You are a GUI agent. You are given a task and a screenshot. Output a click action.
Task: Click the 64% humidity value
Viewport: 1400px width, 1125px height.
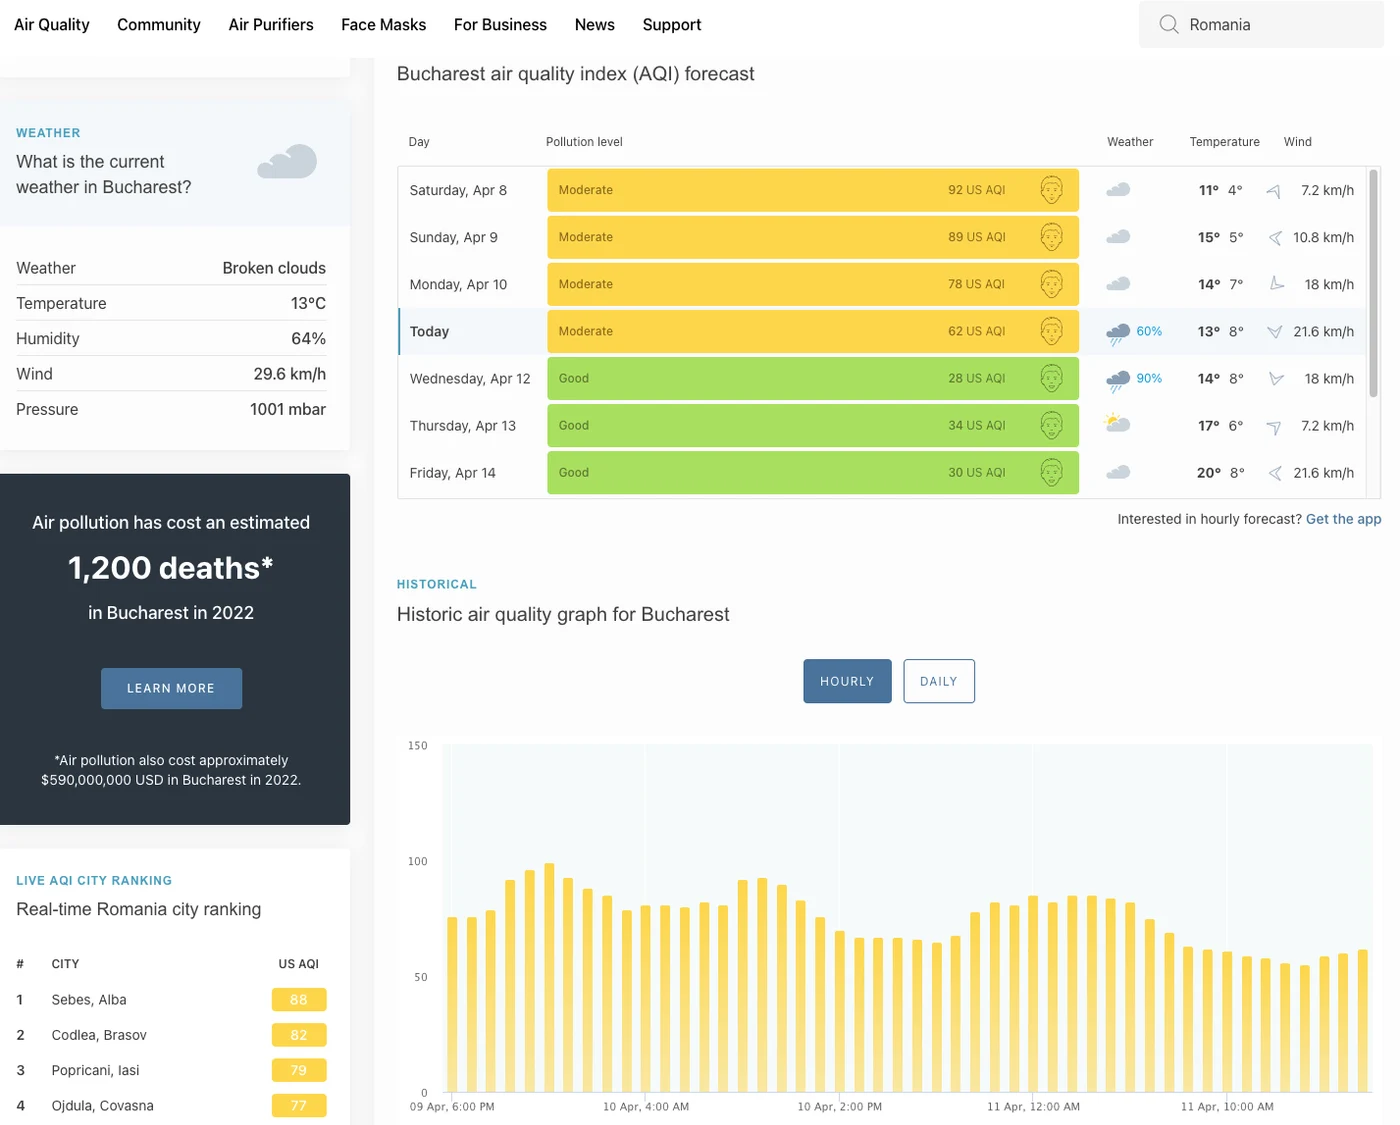pyautogui.click(x=308, y=338)
